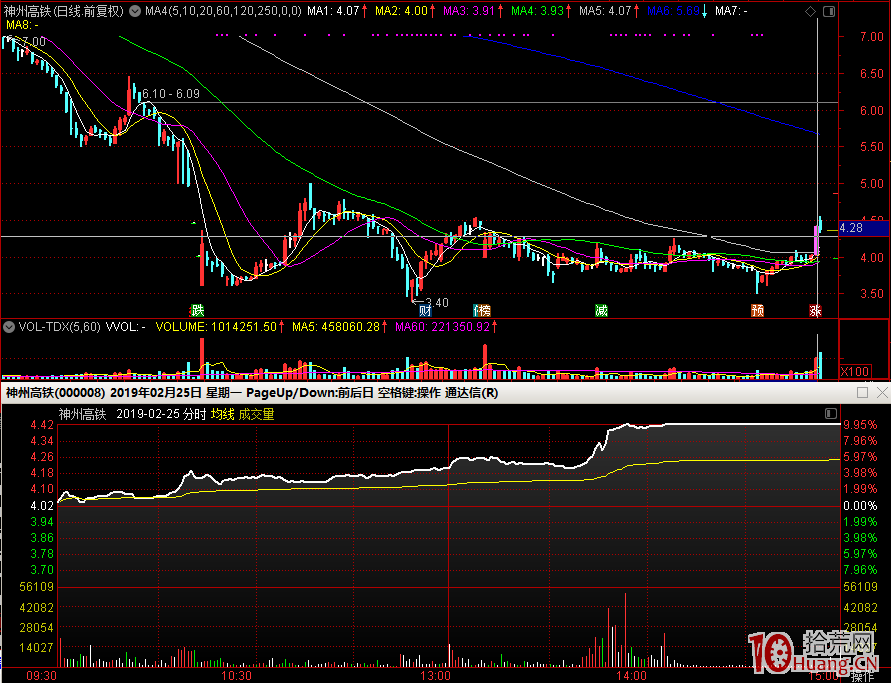This screenshot has height=683, width=891.
Task: Select the MA7: - label
Action: pos(731,11)
